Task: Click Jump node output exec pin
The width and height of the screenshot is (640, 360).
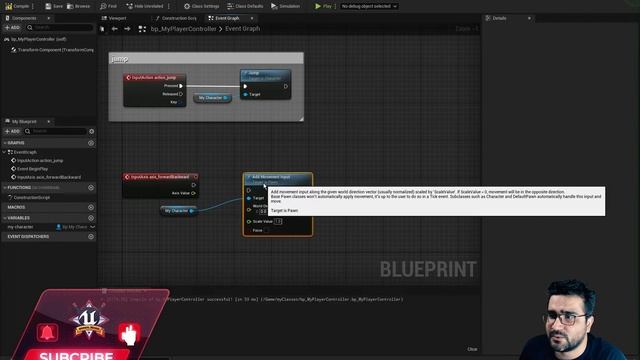Action: [x=286, y=86]
